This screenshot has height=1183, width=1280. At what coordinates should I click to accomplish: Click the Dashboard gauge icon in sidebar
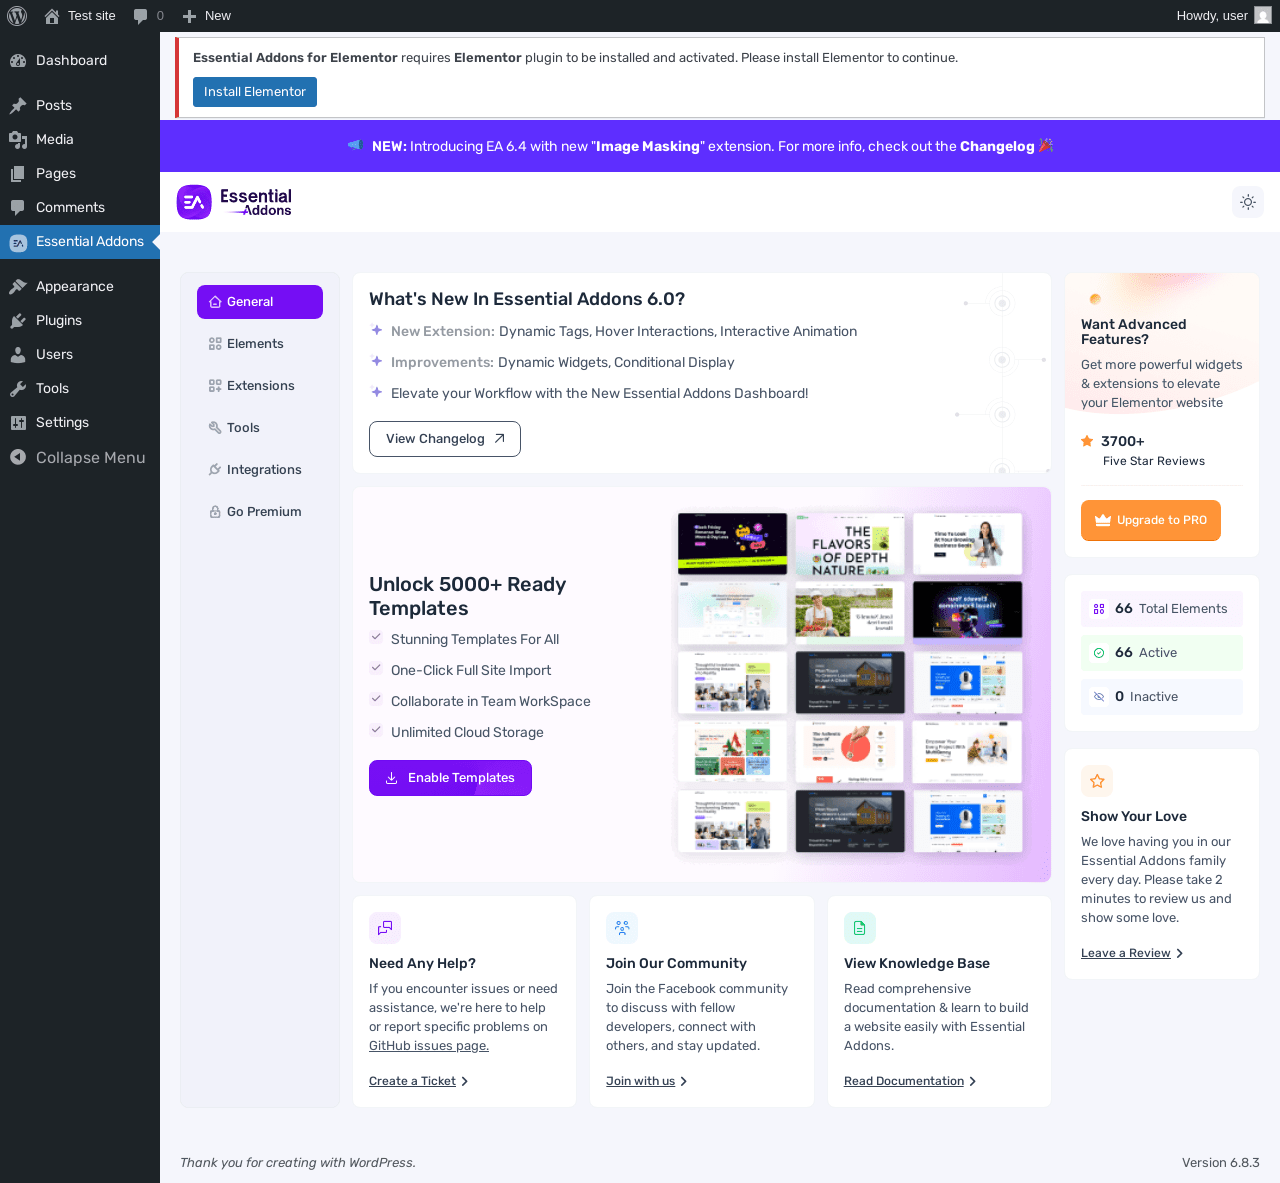[18, 60]
